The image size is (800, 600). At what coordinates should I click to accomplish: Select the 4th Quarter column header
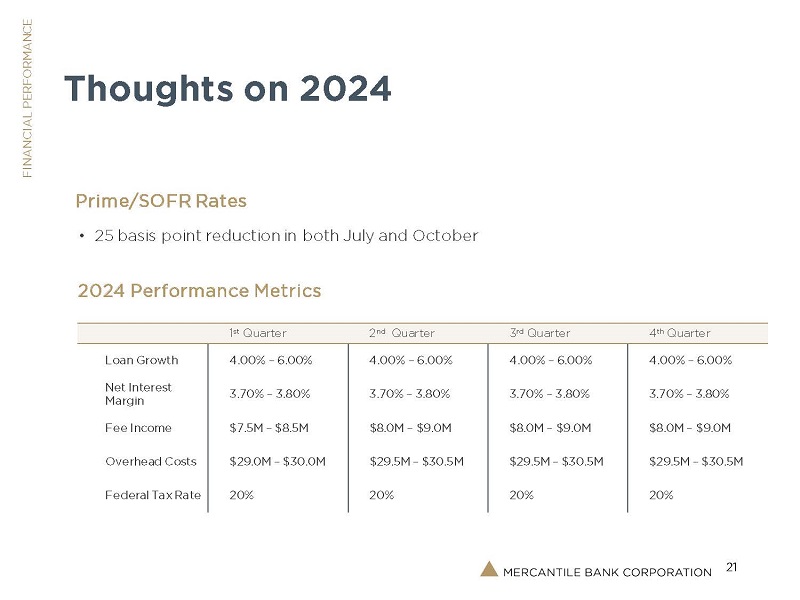[x=680, y=332]
